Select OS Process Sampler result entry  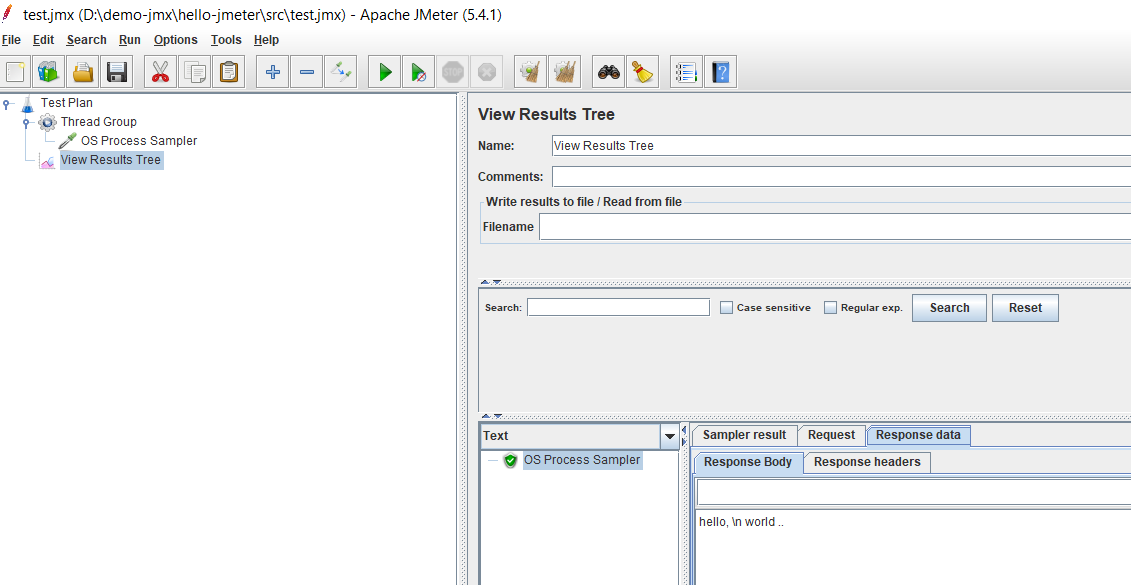pos(582,459)
